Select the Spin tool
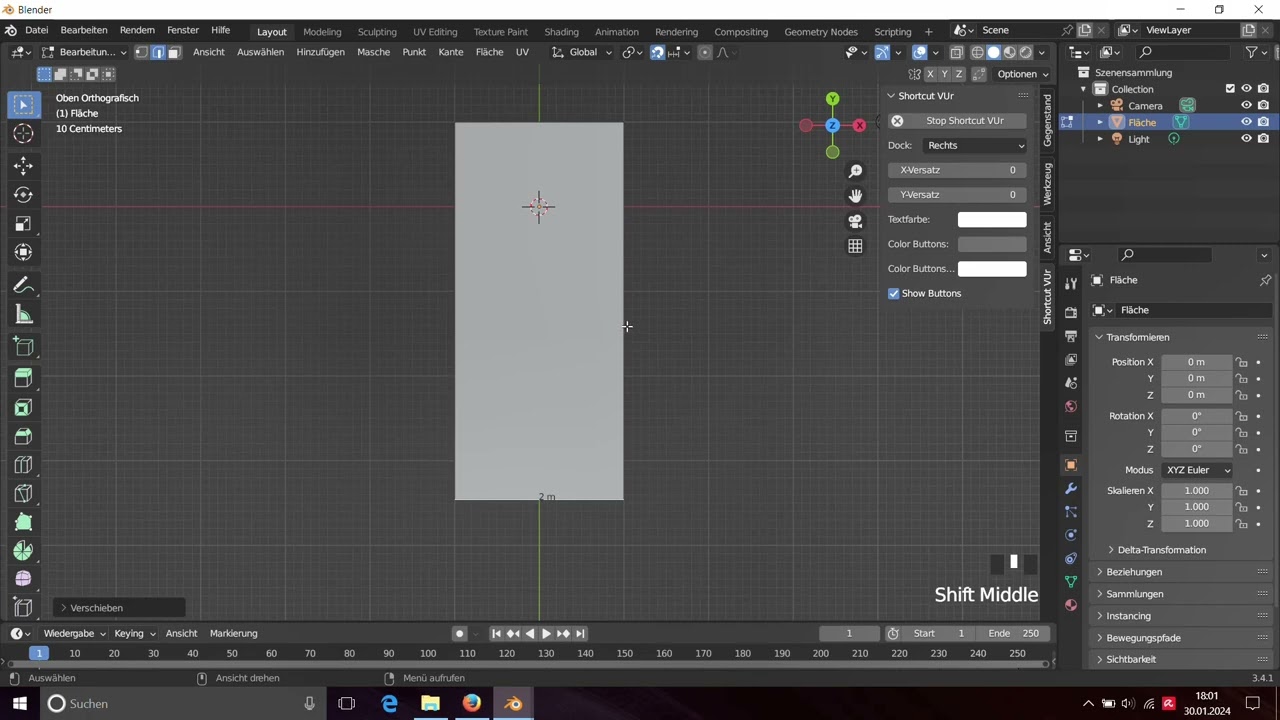1280x720 pixels. click(x=24, y=551)
